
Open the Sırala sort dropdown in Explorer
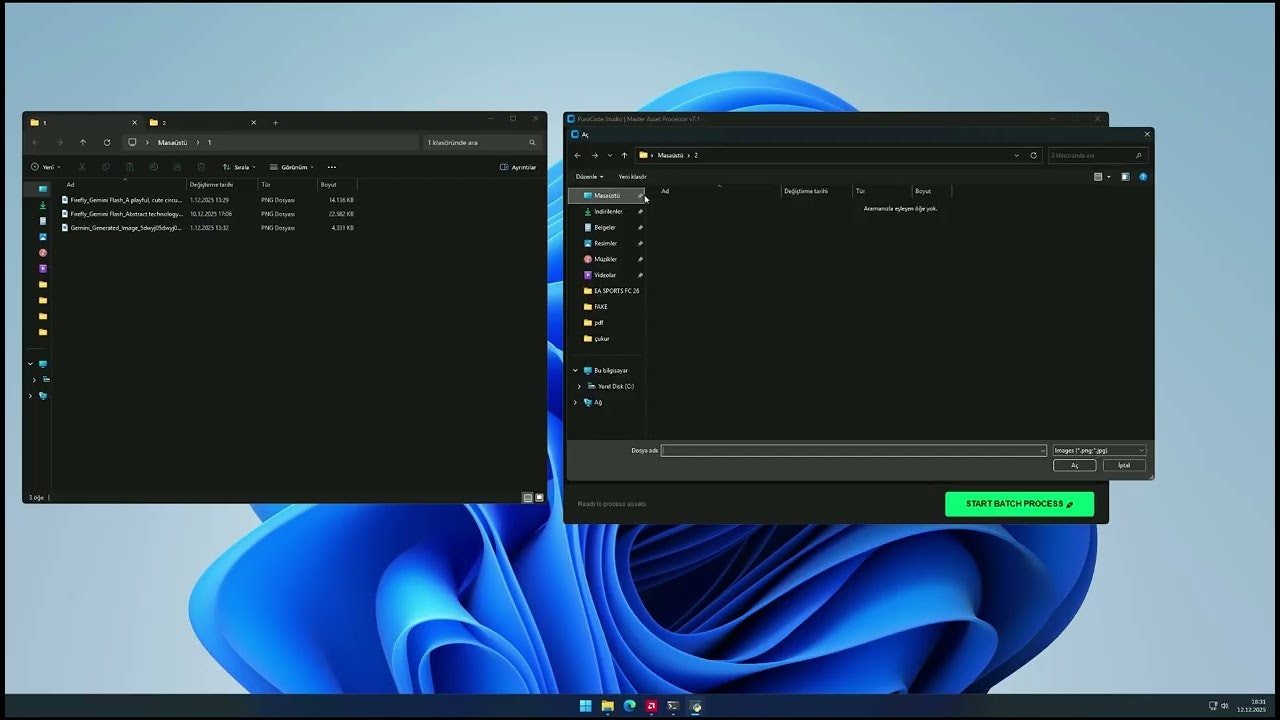click(x=239, y=167)
